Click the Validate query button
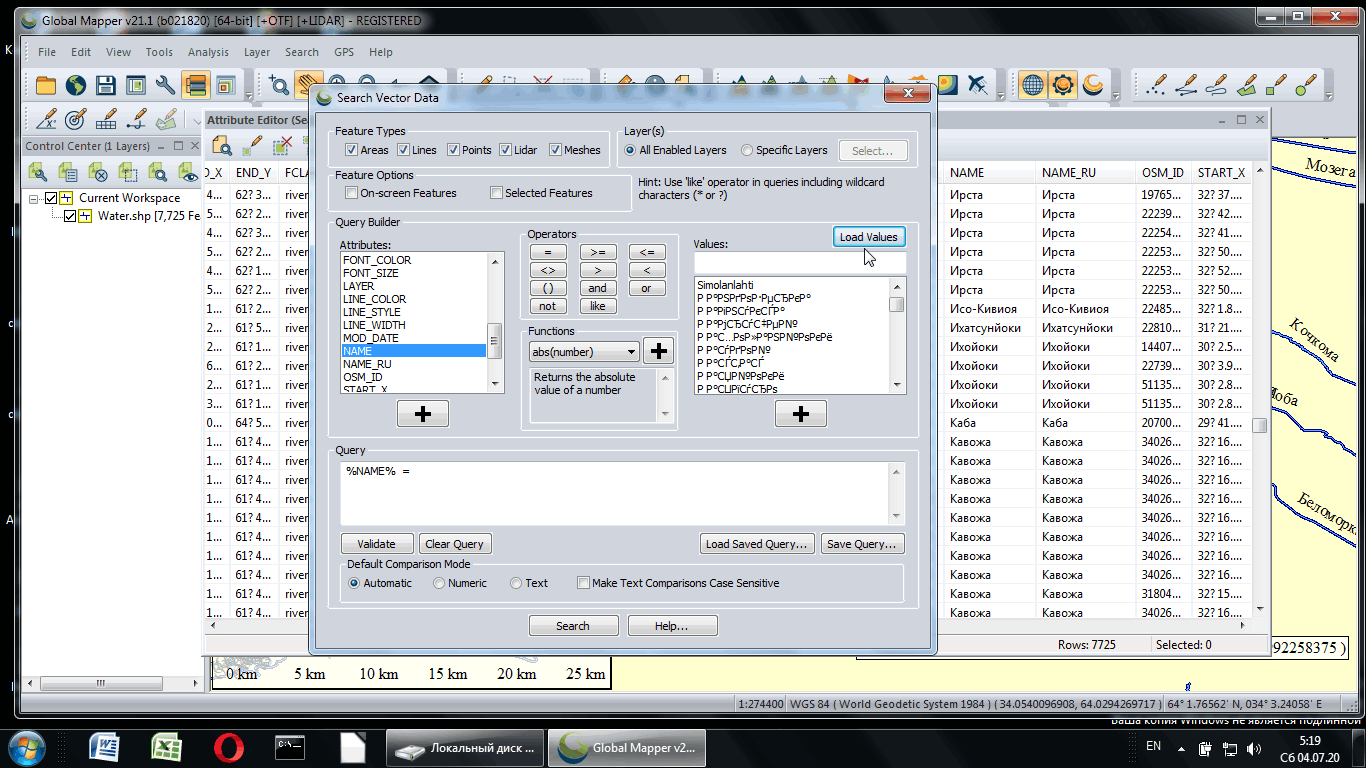 (376, 544)
